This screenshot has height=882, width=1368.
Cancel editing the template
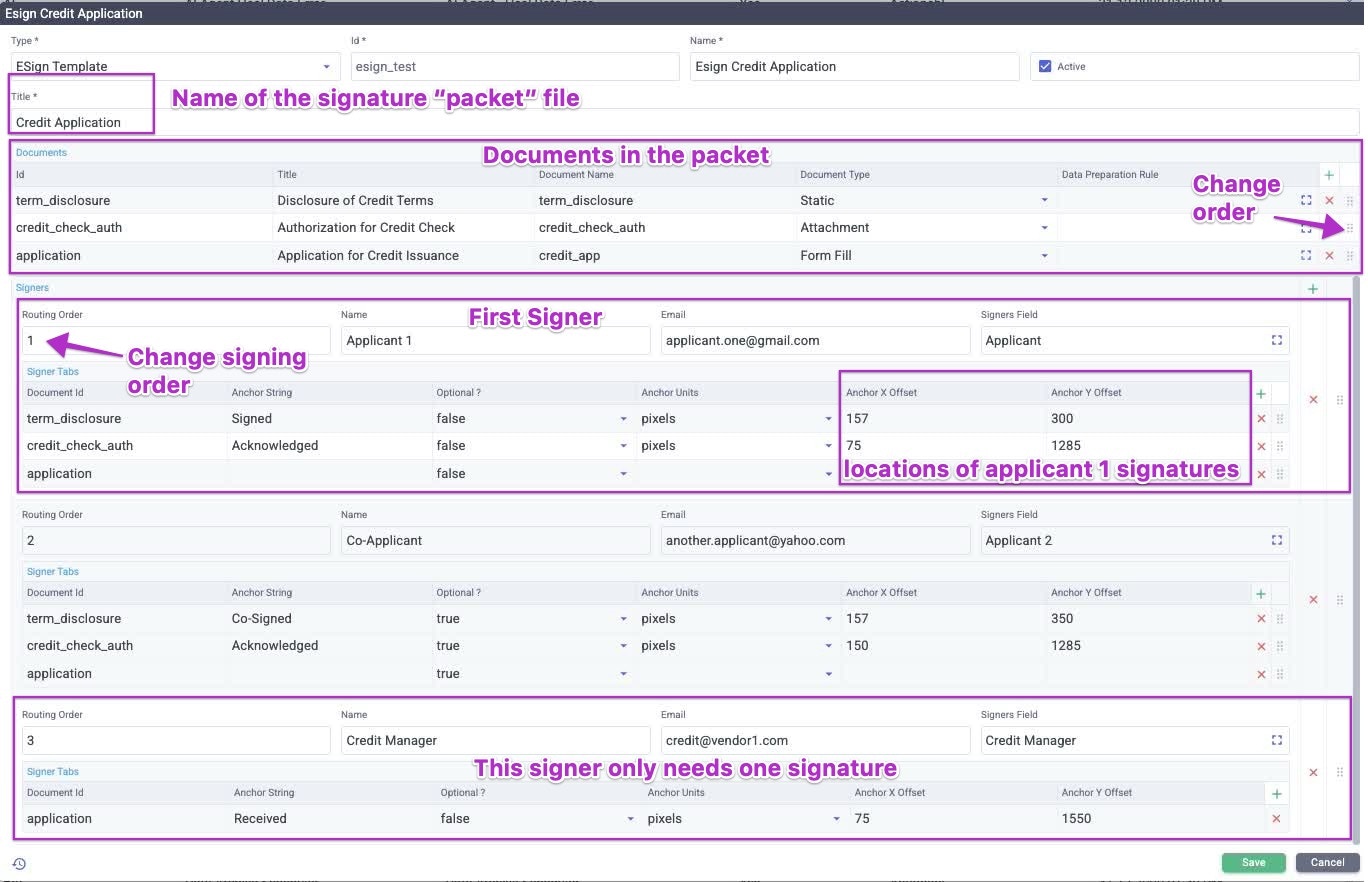[x=1326, y=862]
